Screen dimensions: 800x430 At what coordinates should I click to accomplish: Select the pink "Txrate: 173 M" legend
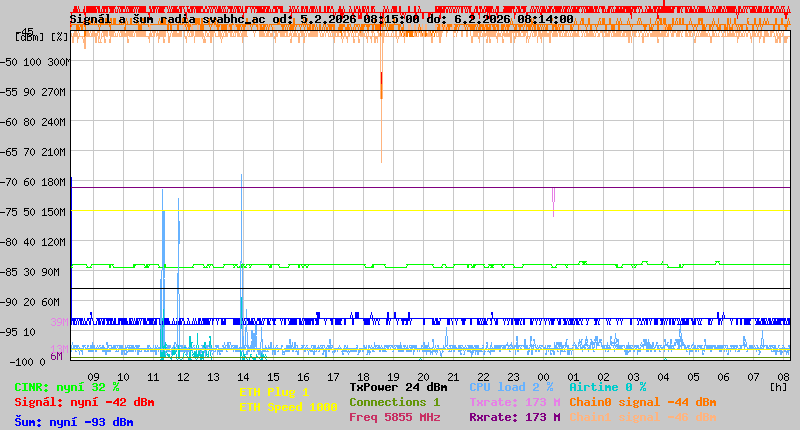coord(514,402)
